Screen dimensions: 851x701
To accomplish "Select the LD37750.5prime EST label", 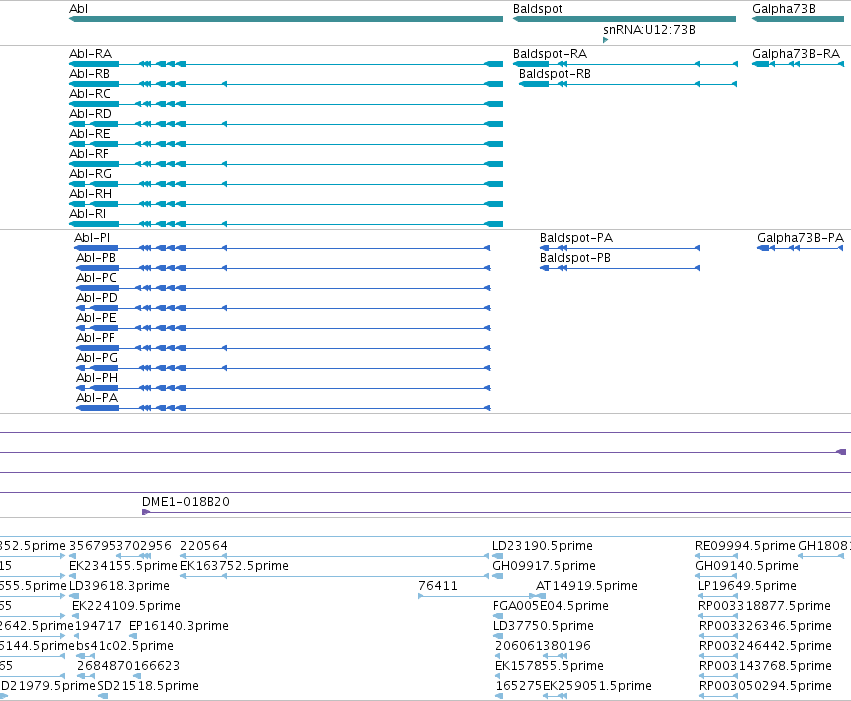I will (543, 626).
